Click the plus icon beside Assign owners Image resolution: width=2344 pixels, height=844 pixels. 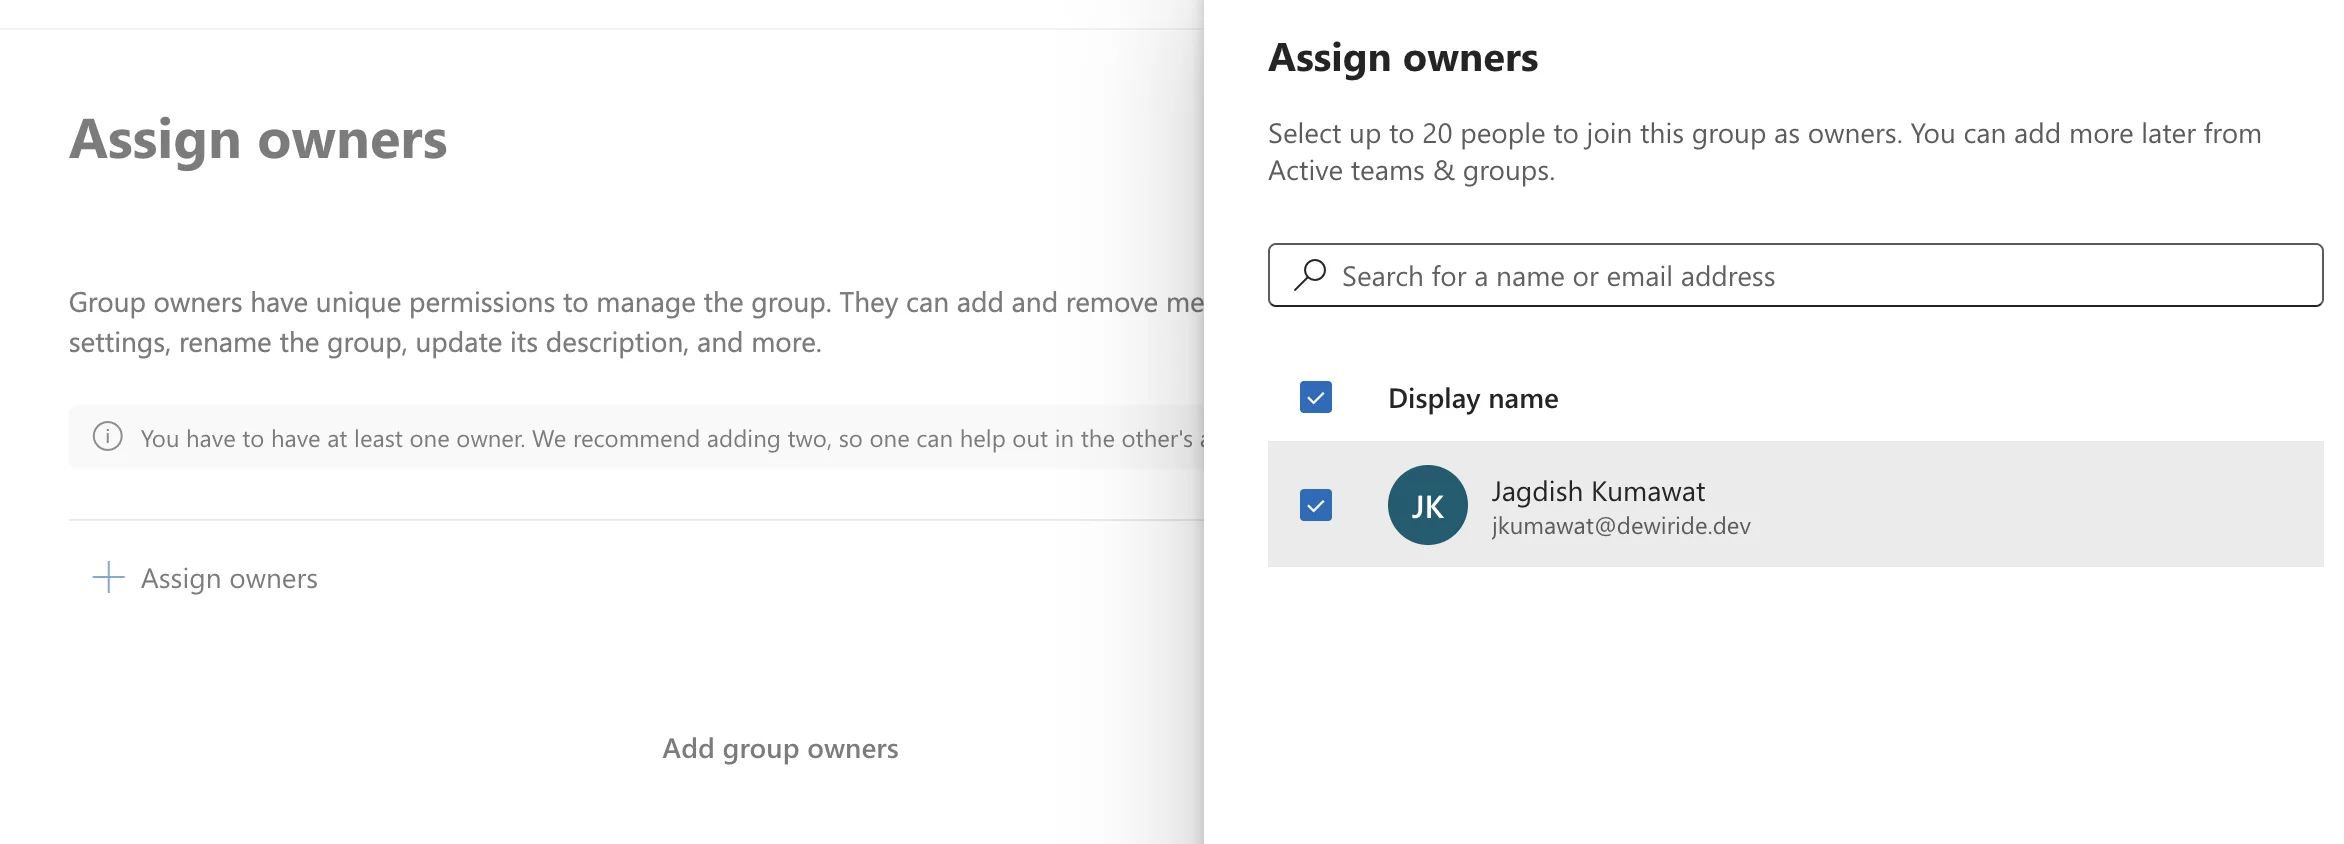(108, 577)
